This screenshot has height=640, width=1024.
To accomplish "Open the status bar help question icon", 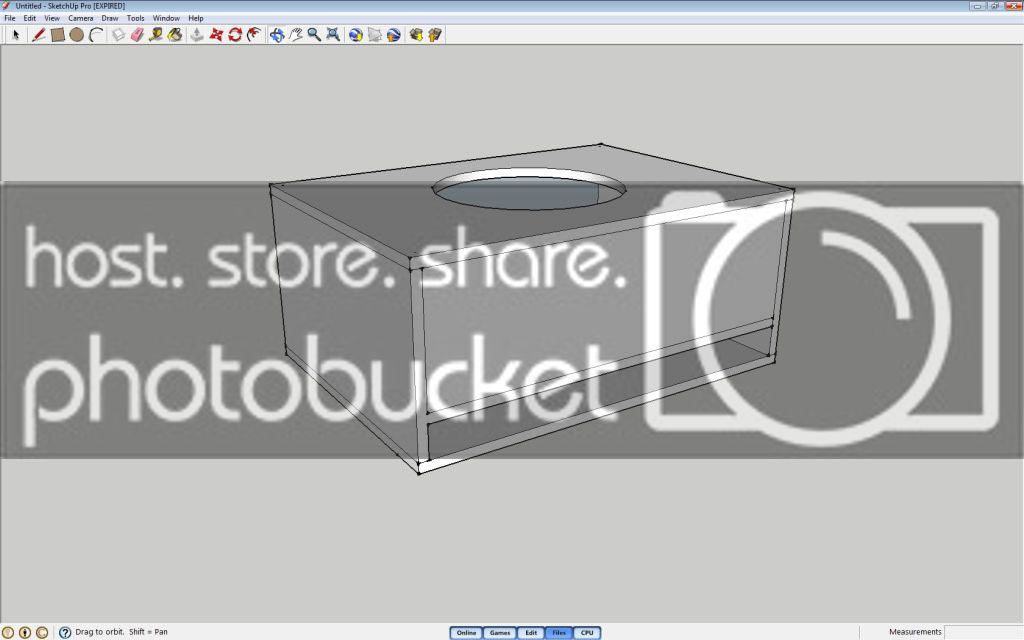I will (x=65, y=632).
